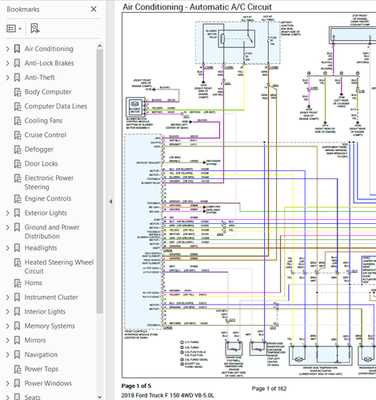
Task: Click bookmarks scrollbar up arrow
Action: pos(100,45)
